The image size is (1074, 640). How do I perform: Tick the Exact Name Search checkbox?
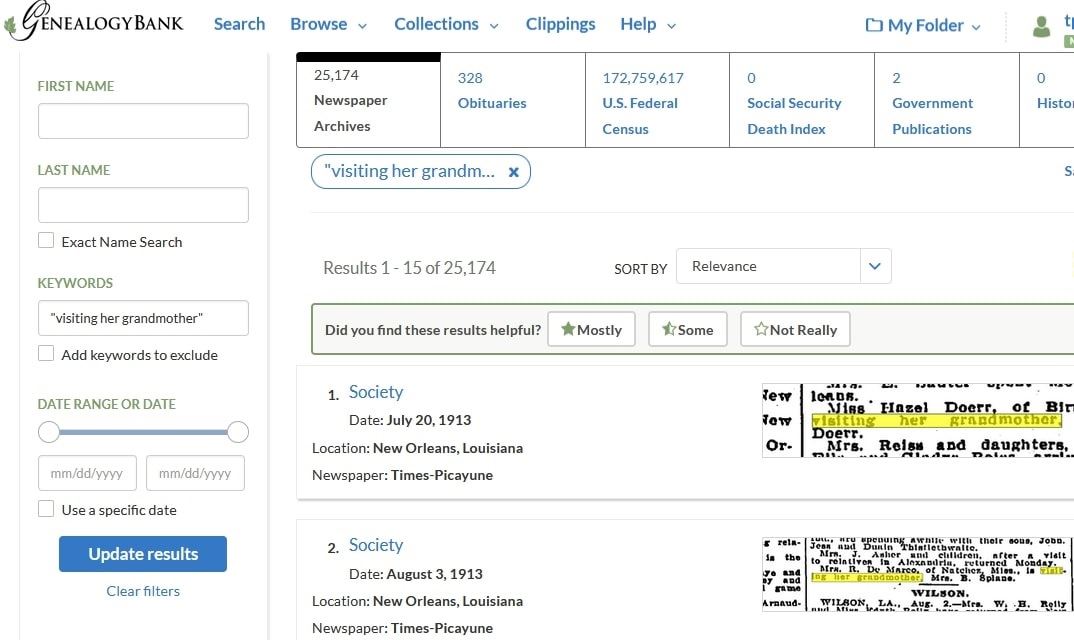(46, 241)
